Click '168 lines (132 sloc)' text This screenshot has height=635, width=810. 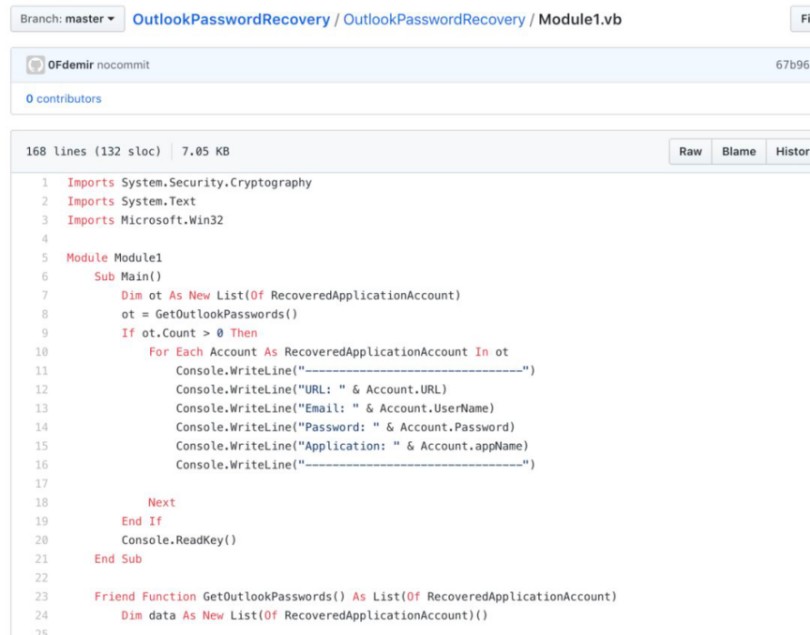tap(94, 151)
